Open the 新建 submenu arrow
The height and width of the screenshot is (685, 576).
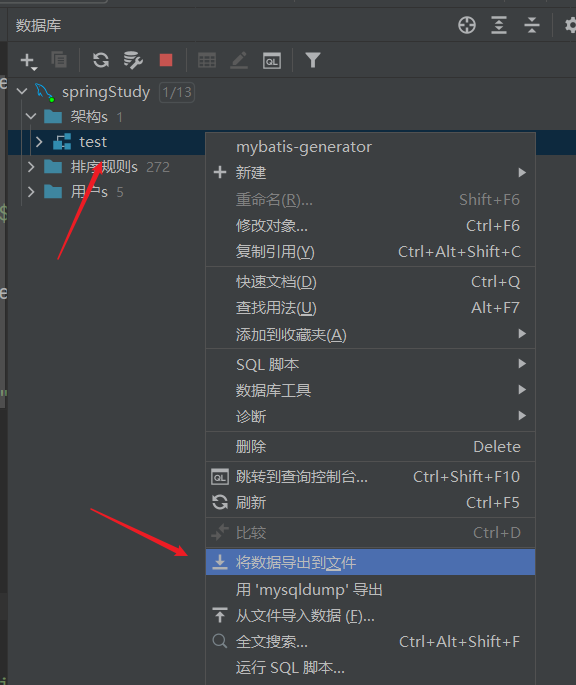pos(522,173)
